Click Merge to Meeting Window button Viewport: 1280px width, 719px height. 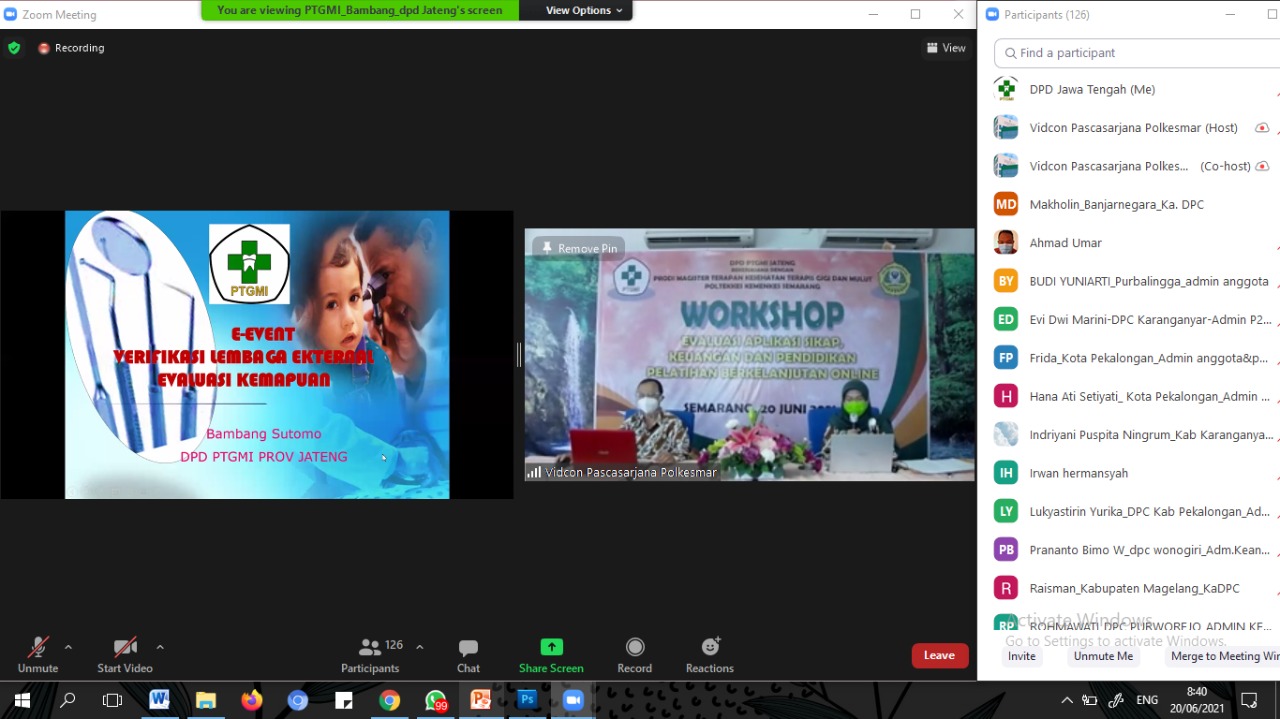click(x=1224, y=656)
